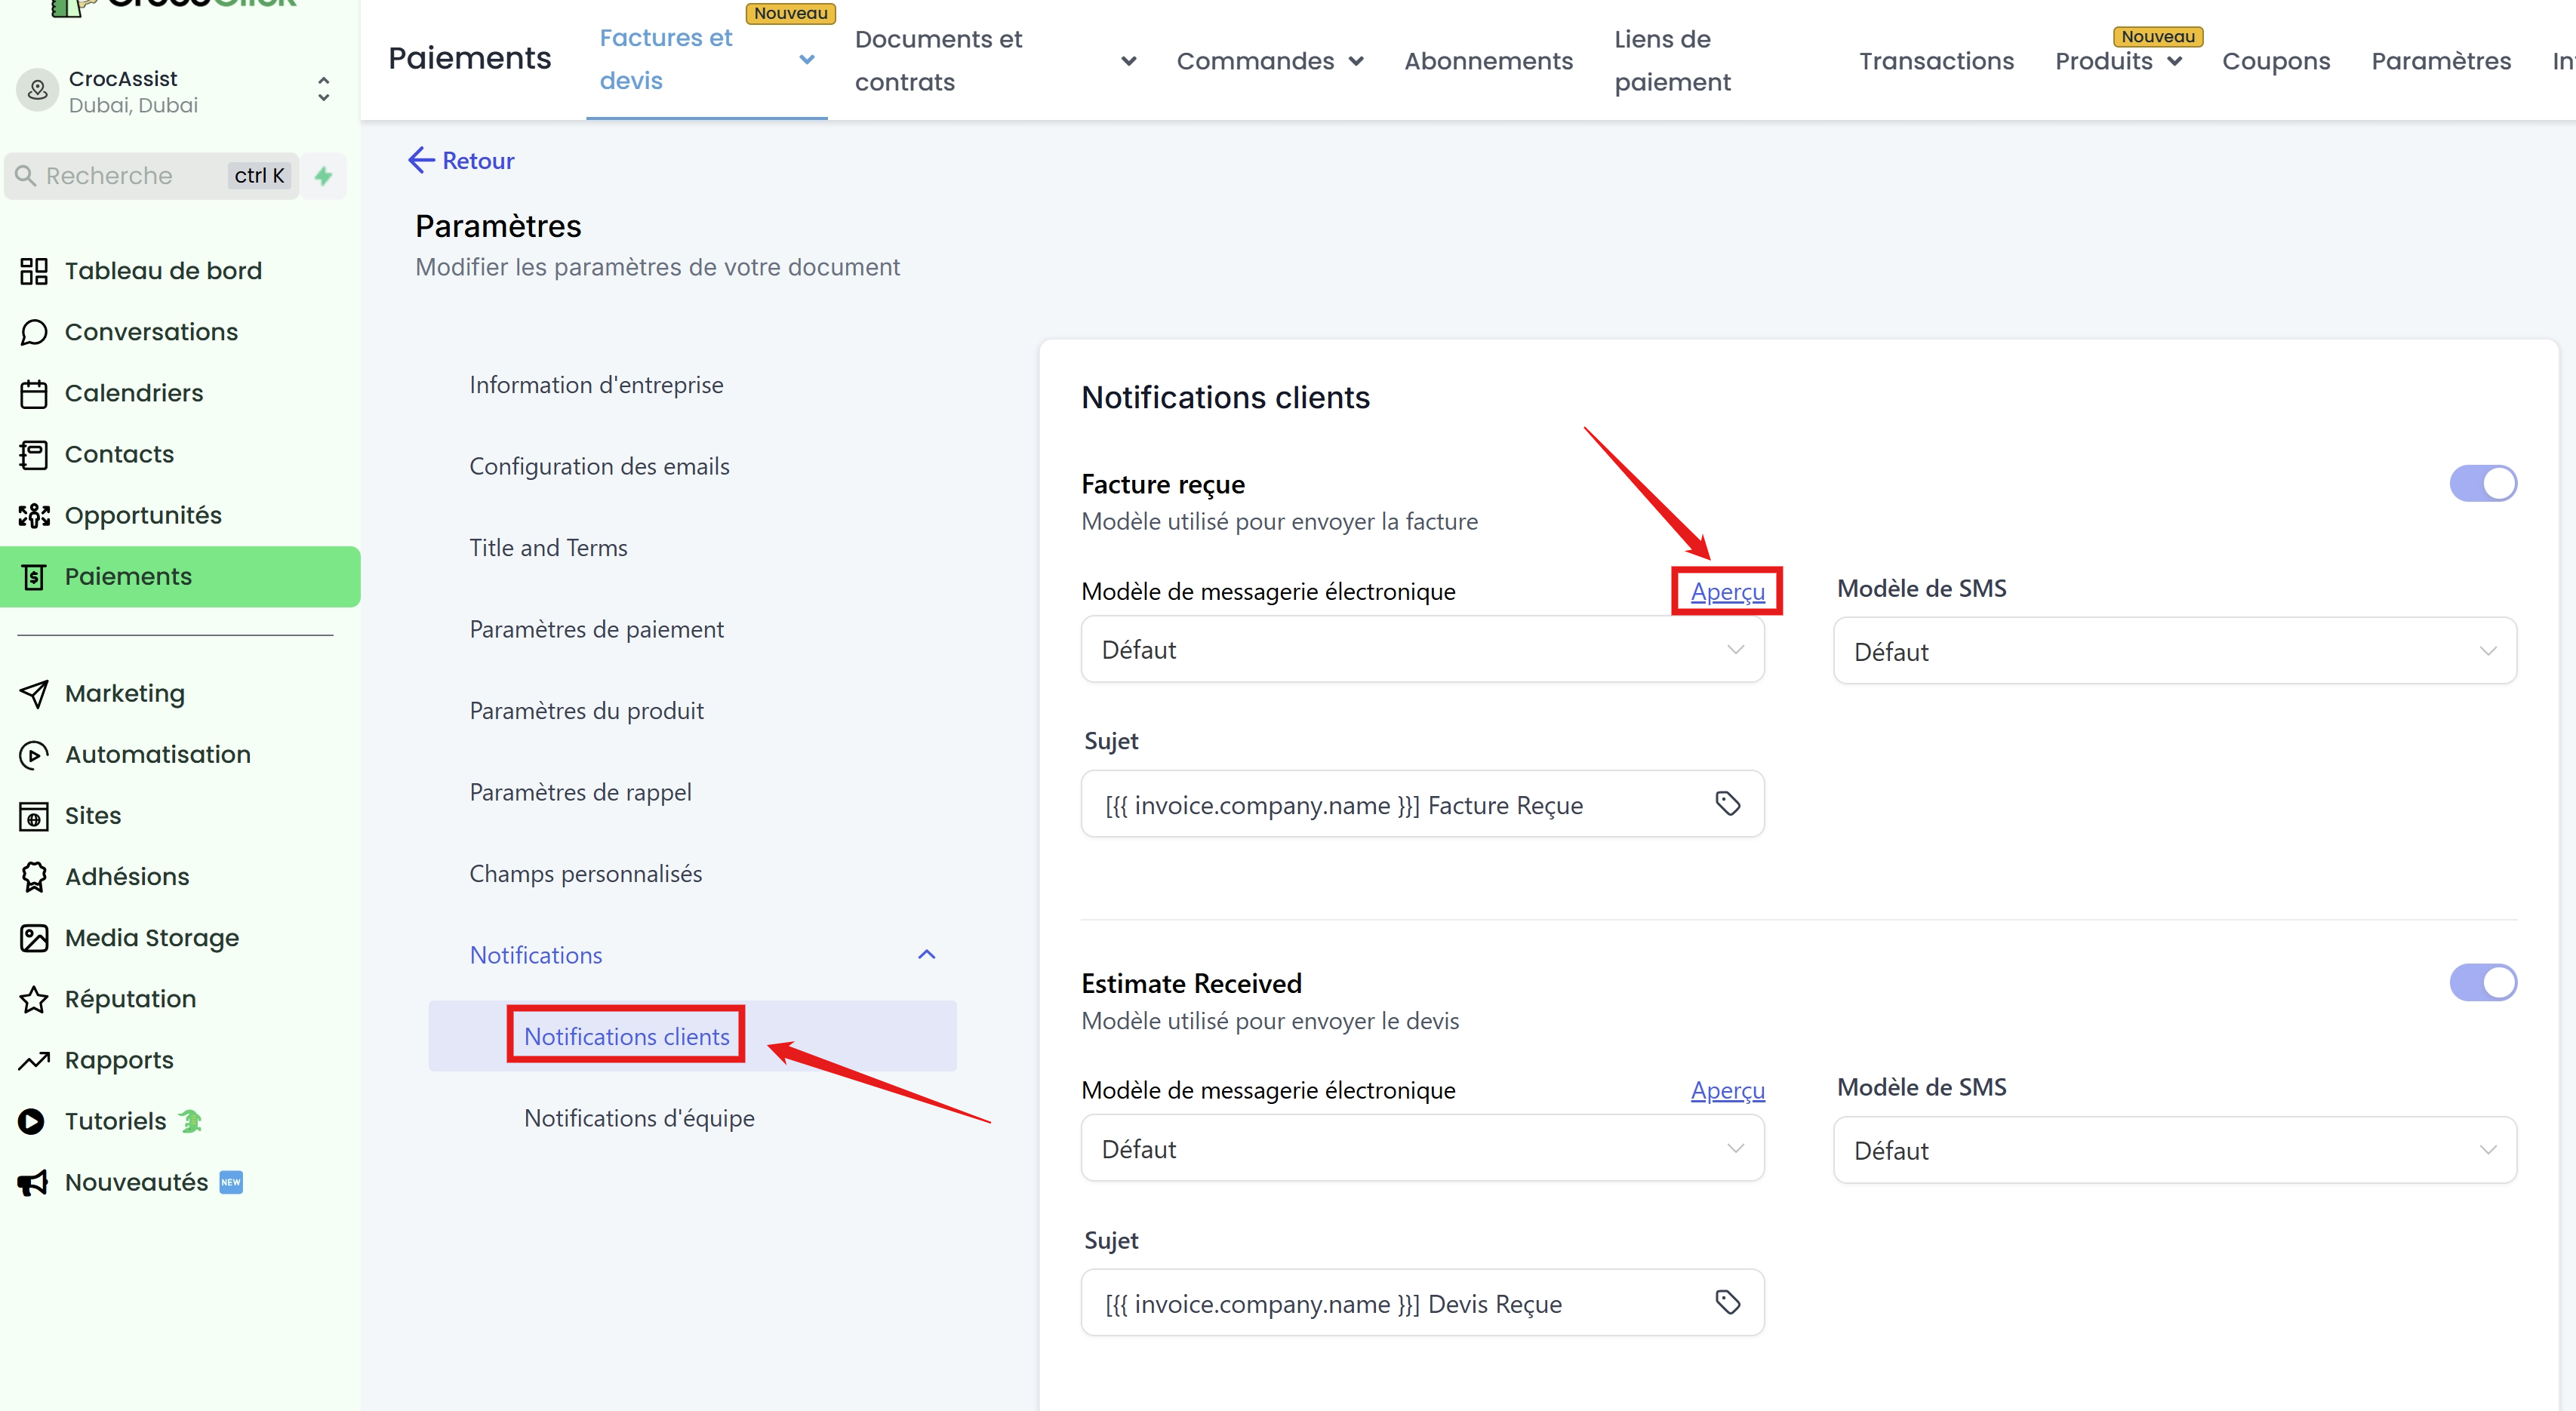The image size is (2576, 1411).
Task: Edit the Facture Reçue subject field
Action: tap(1422, 804)
